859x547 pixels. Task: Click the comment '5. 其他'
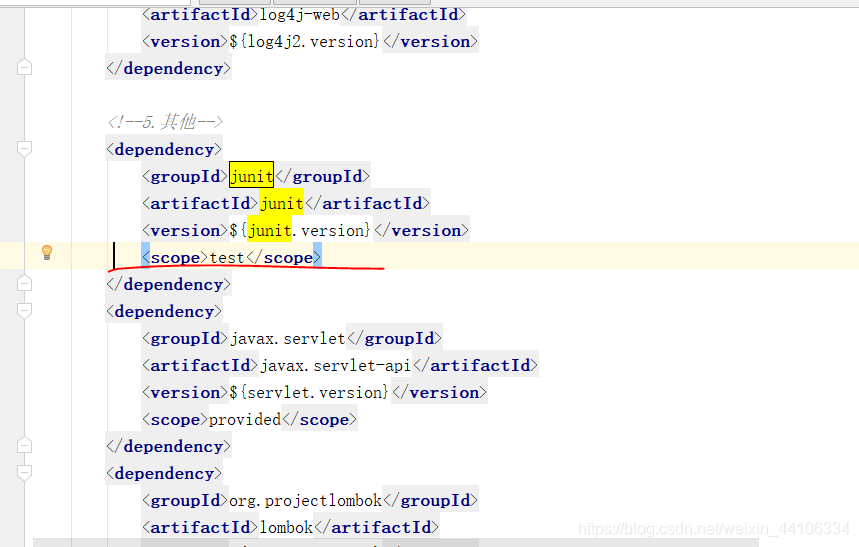(x=165, y=122)
